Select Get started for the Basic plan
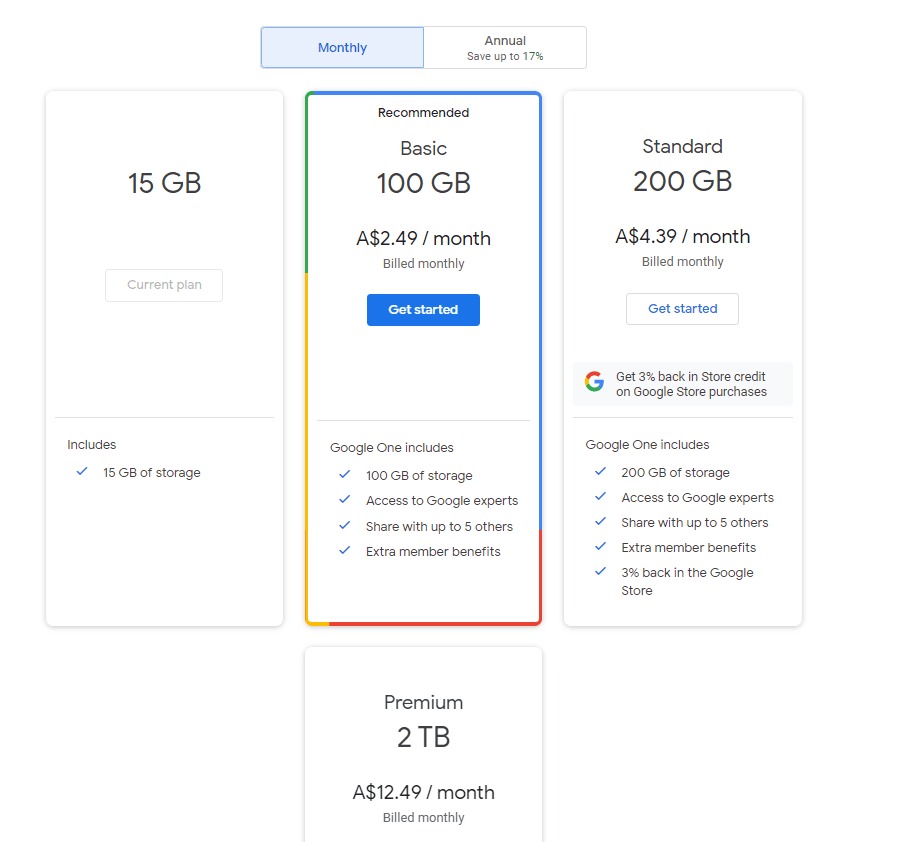The height and width of the screenshot is (842, 902). [423, 309]
